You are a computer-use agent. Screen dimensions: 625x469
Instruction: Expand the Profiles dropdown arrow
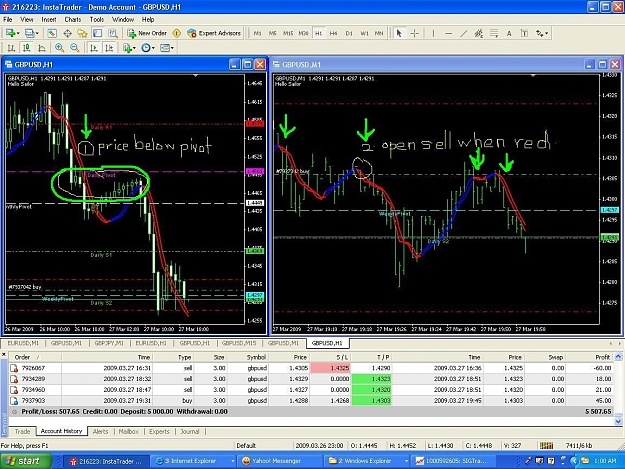(37, 33)
